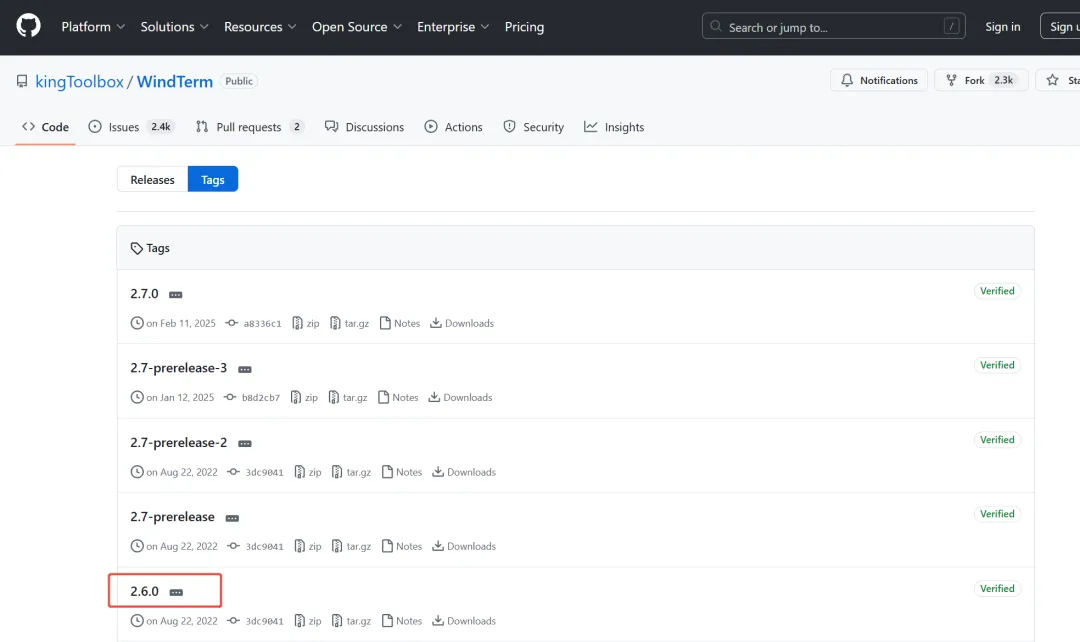Download zip for 2.7-prerelease-2

308,472
